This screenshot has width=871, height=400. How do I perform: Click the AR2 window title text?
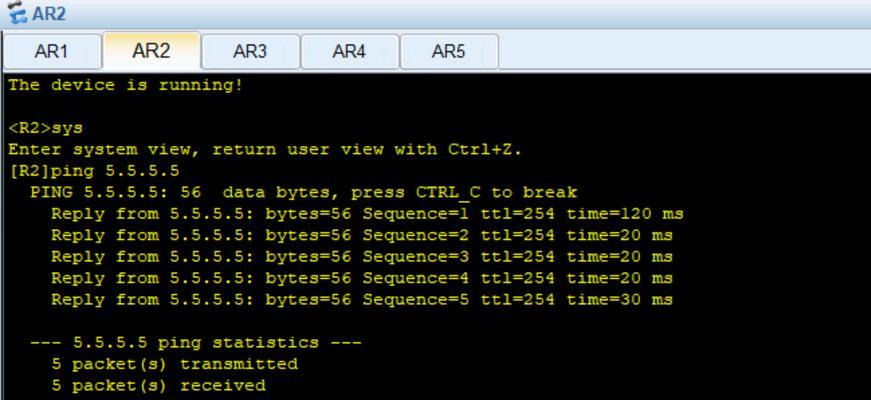pos(49,14)
